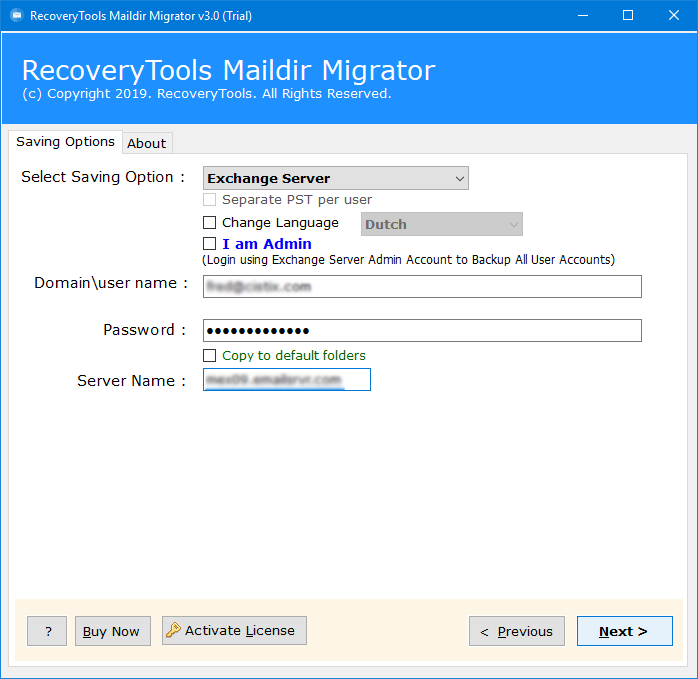Go back with the Previous button
This screenshot has height=679, width=698.
(x=517, y=631)
